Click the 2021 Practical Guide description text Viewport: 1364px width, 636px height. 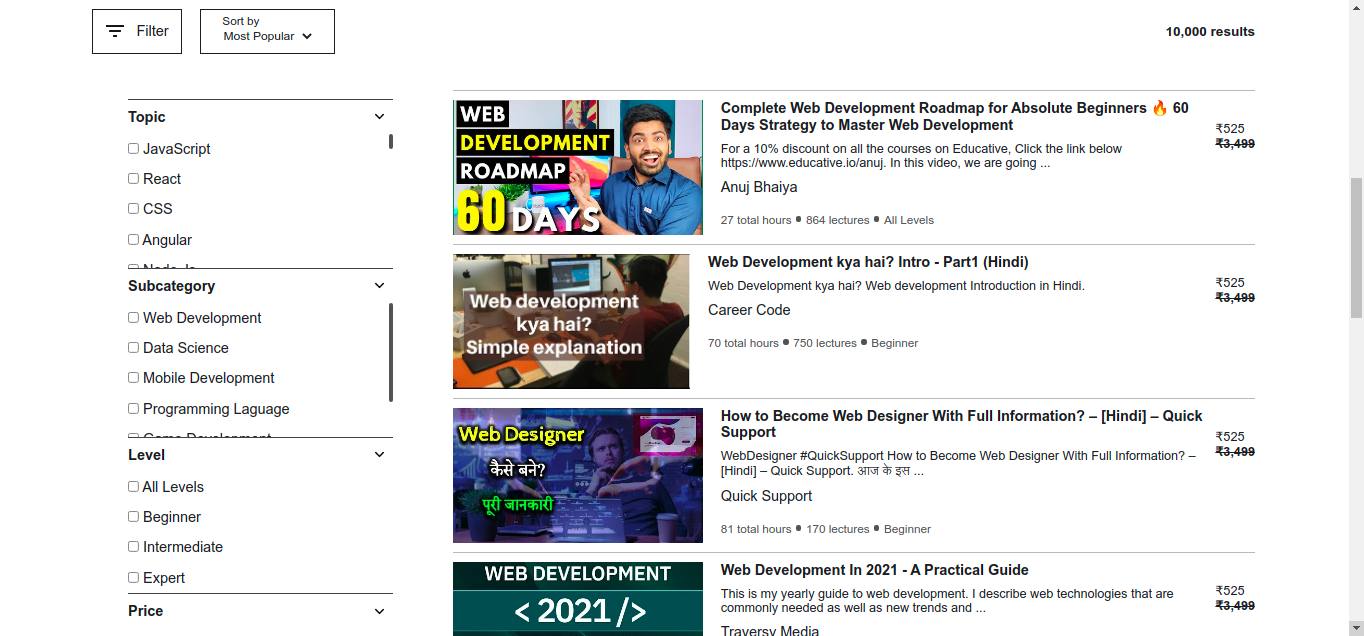(947, 601)
